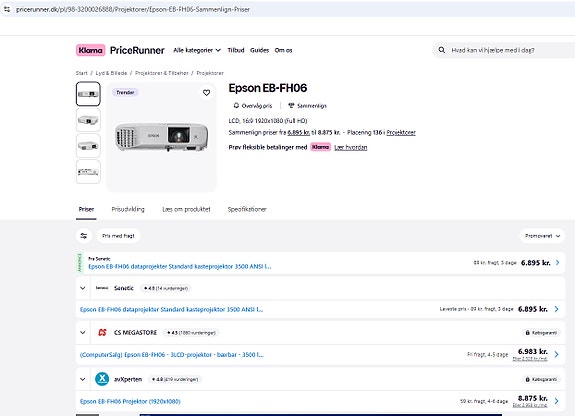The image size is (575, 416).
Task: Click the avXperten store logo
Action: [x=102, y=379]
